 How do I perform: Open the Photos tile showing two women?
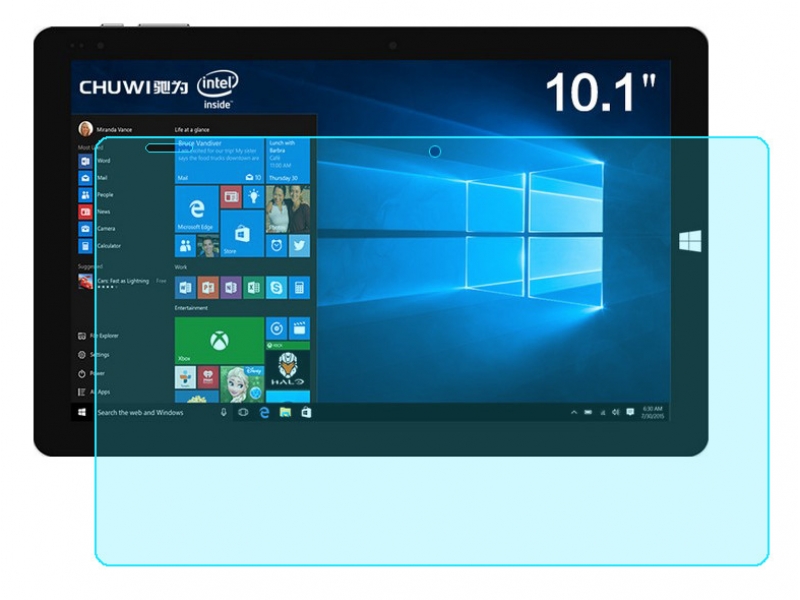(288, 209)
